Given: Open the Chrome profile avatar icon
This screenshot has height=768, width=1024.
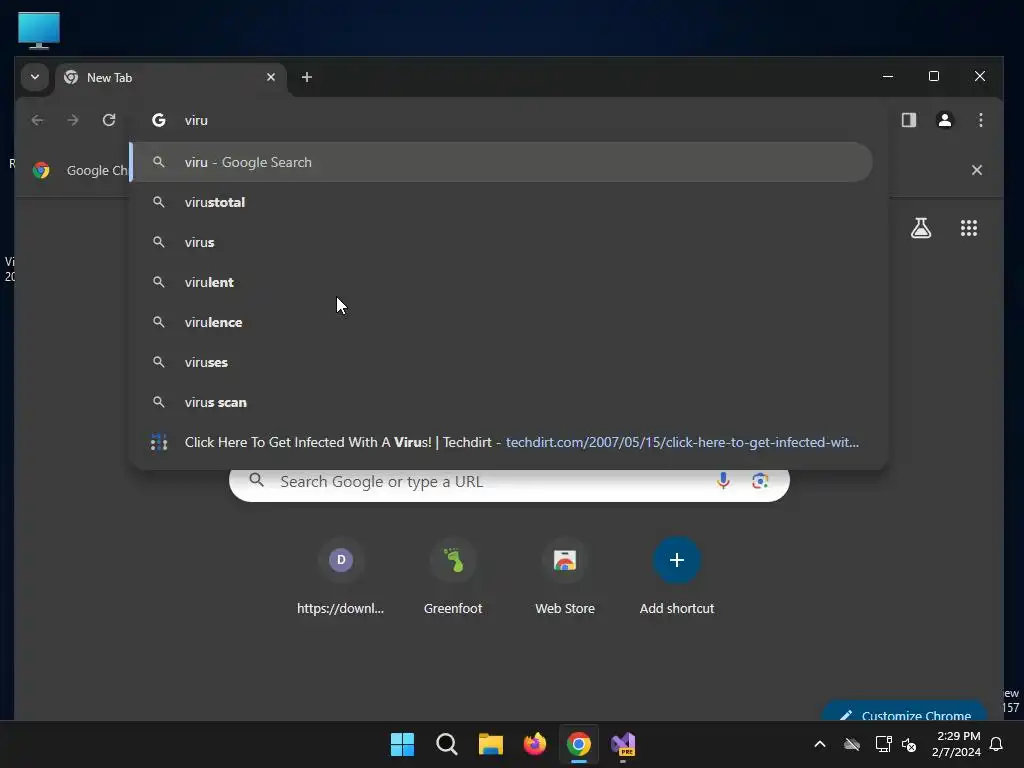Looking at the screenshot, I should [945, 120].
